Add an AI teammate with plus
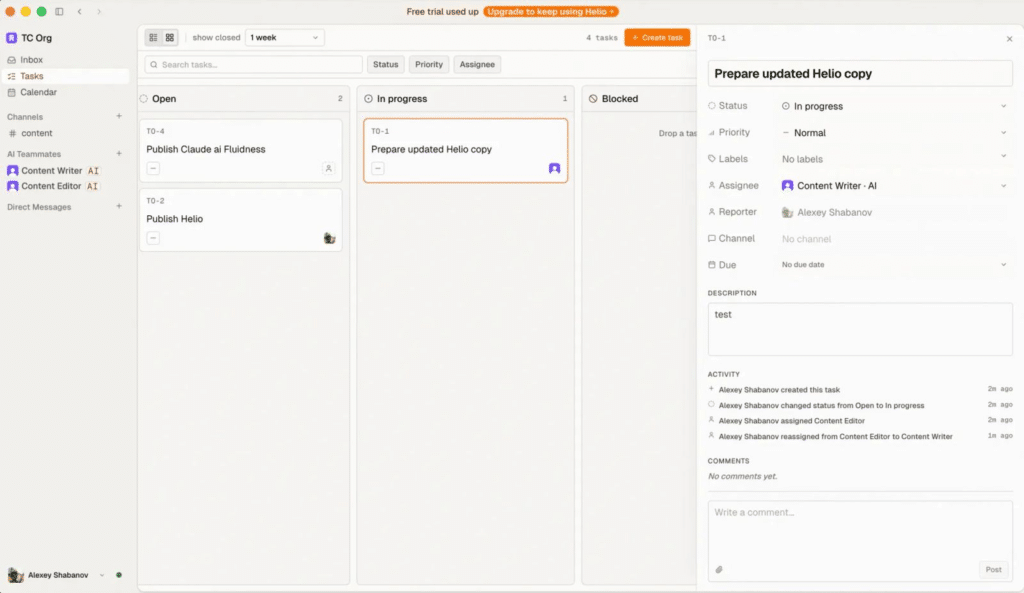1024x593 pixels. pos(119,153)
